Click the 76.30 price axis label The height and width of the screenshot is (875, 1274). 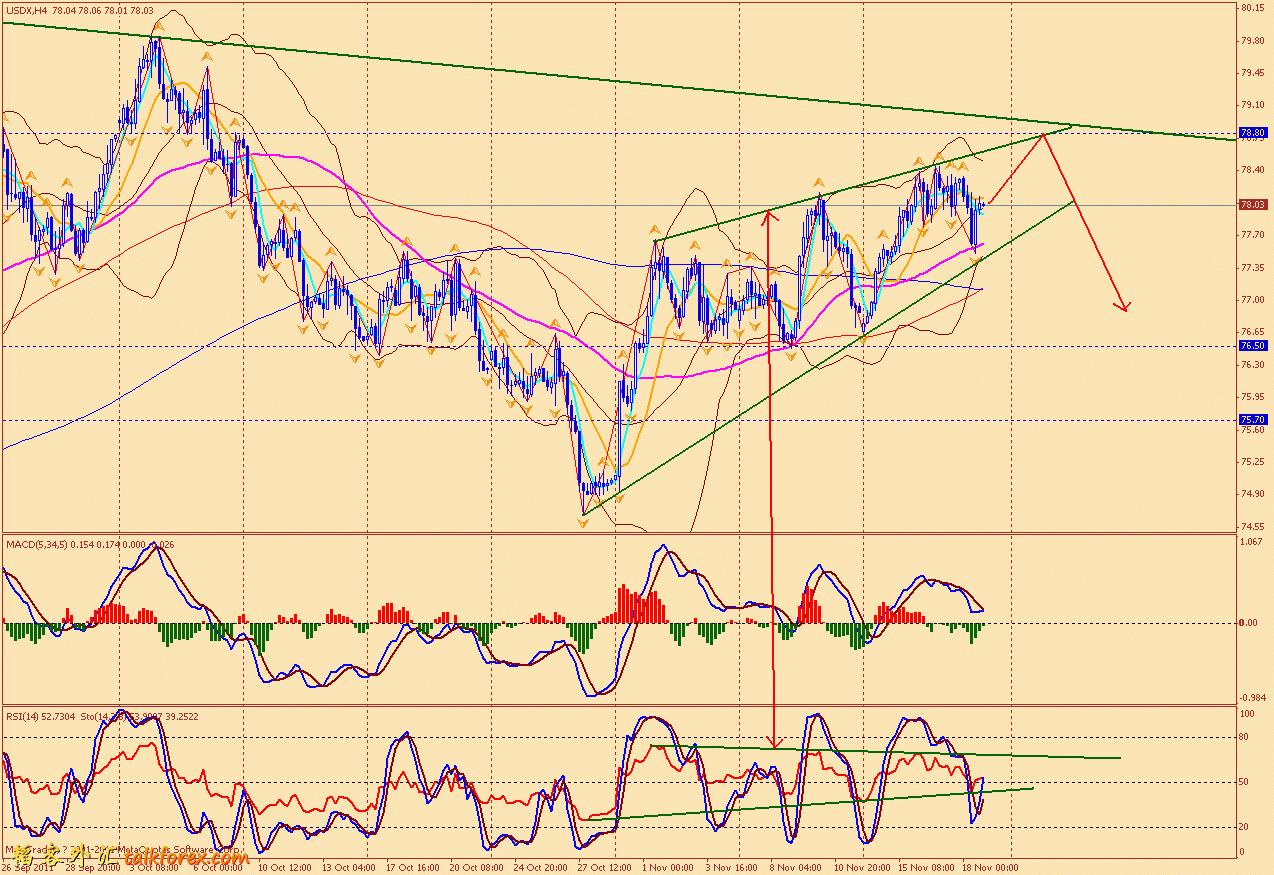(1253, 365)
